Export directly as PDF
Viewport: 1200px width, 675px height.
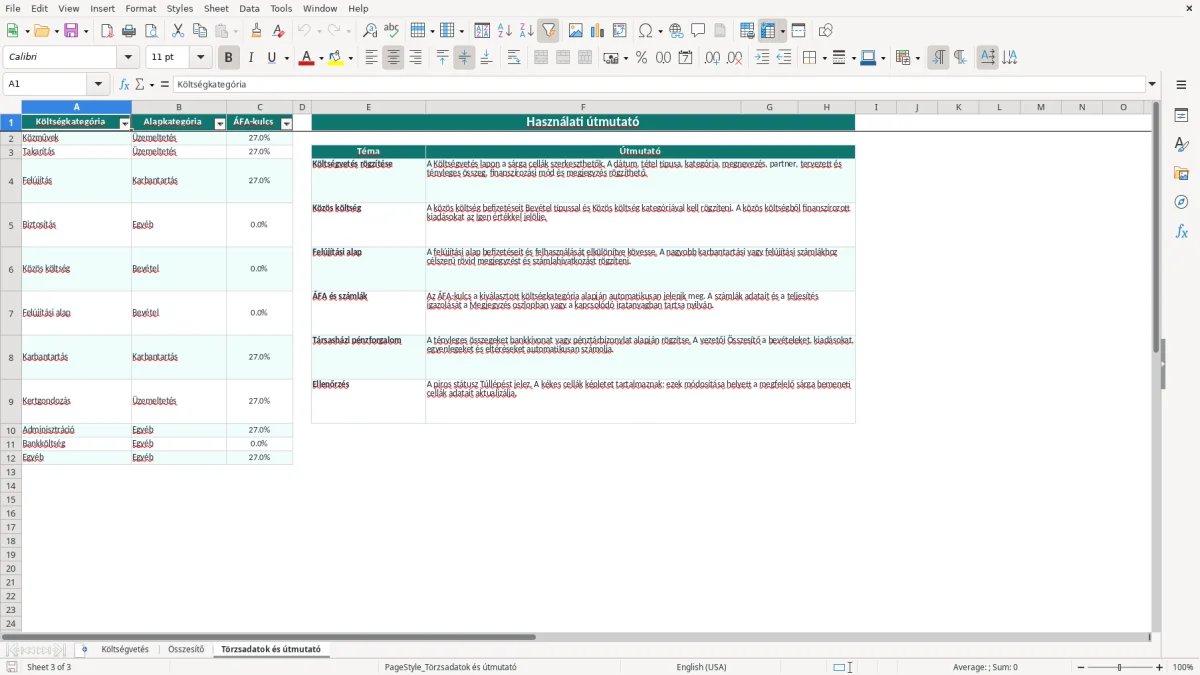107,31
